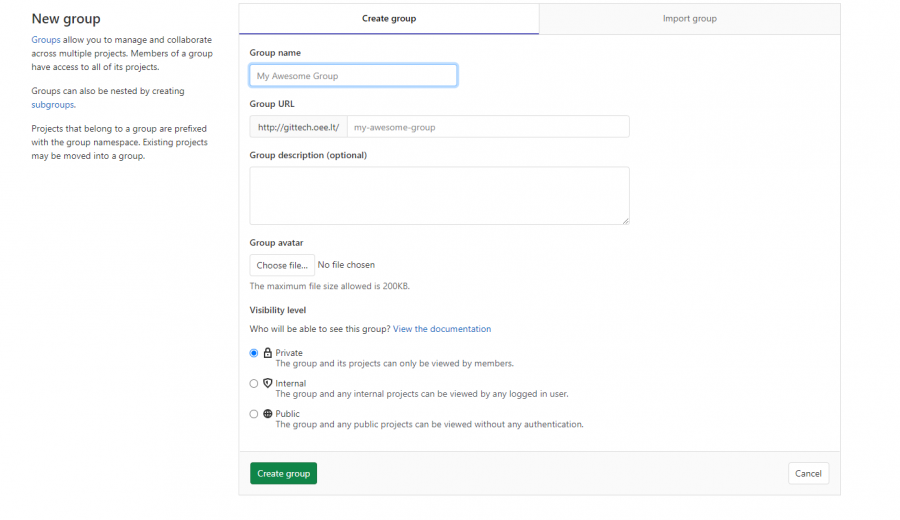
Task: Select the Private visibility radio button
Action: coord(254,353)
